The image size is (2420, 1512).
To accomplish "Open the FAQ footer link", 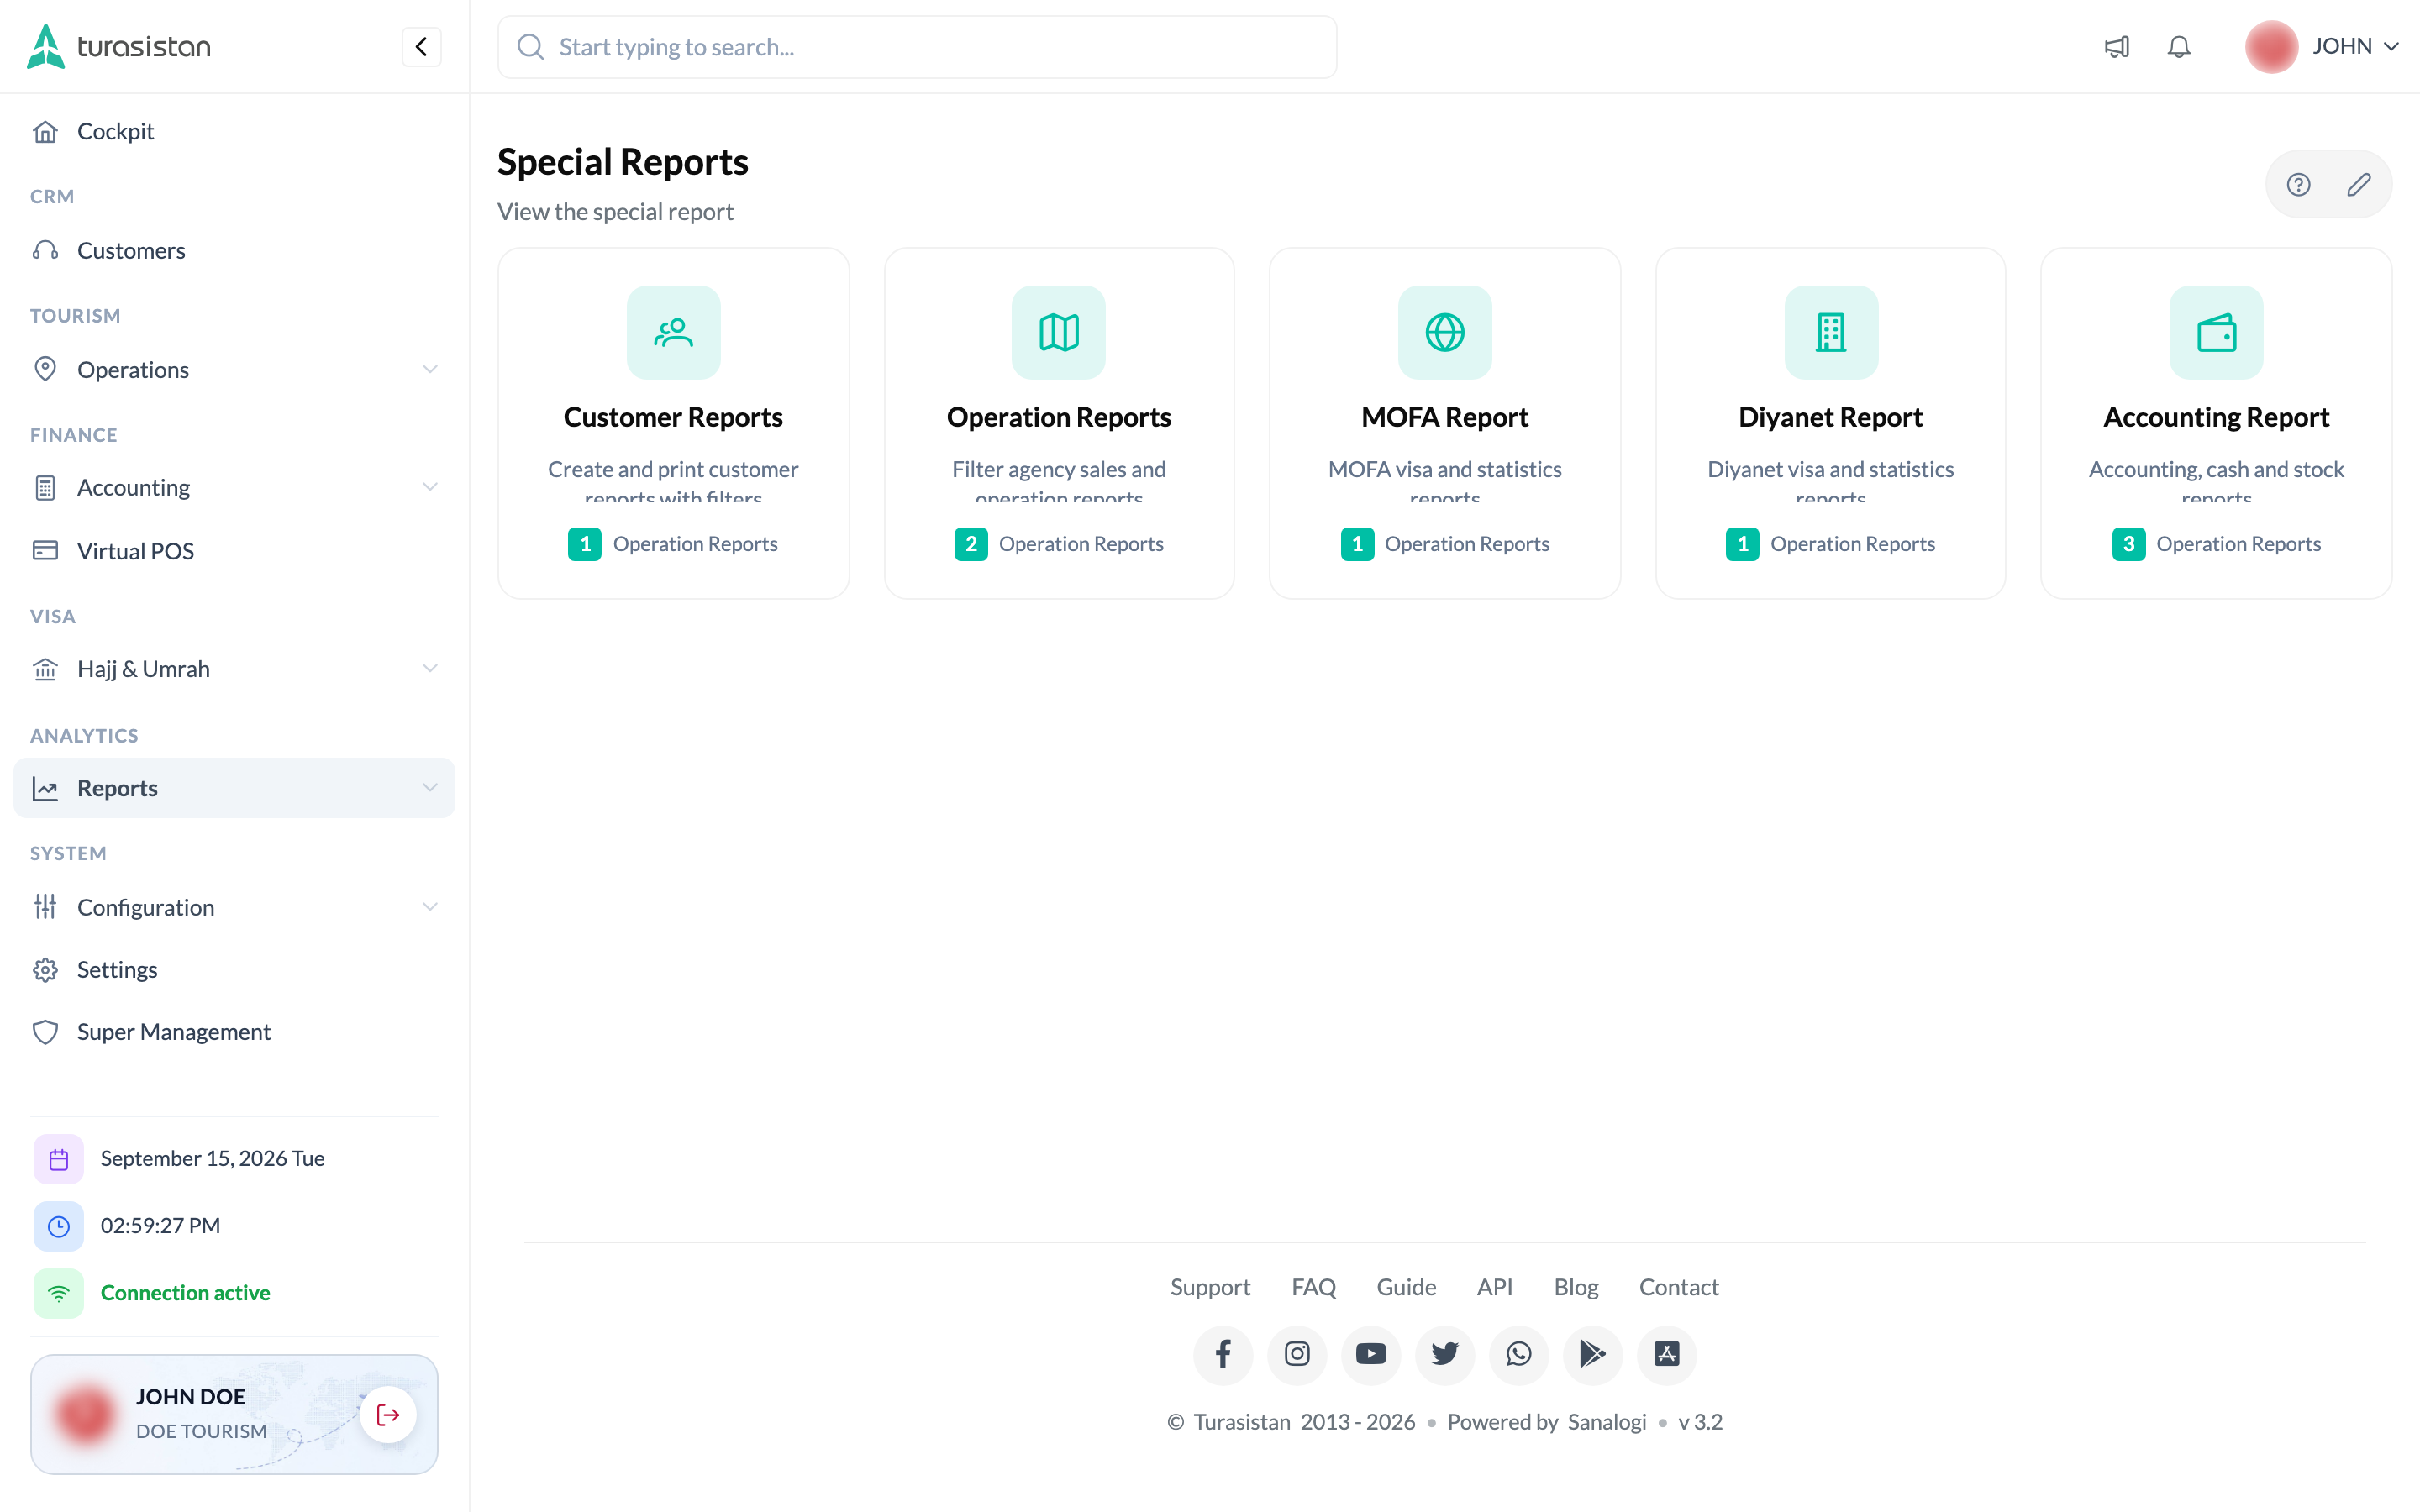I will tap(1313, 1286).
